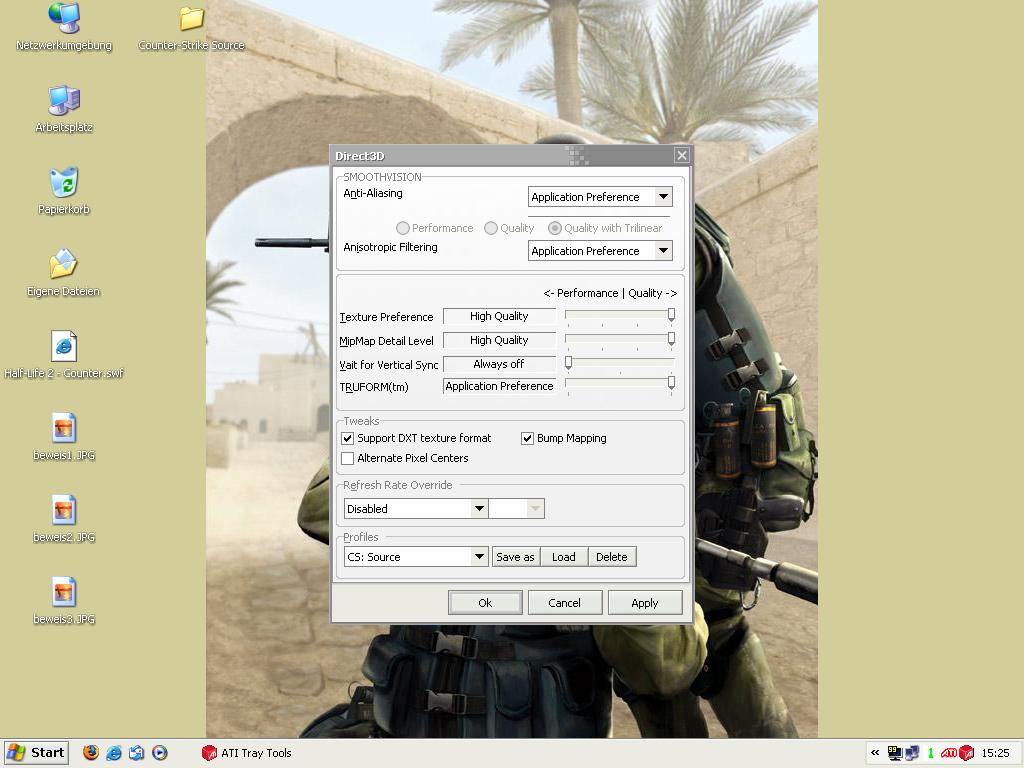Click the TRUFORM slider handle
Viewport: 1024px width, 768px height.
(671, 383)
